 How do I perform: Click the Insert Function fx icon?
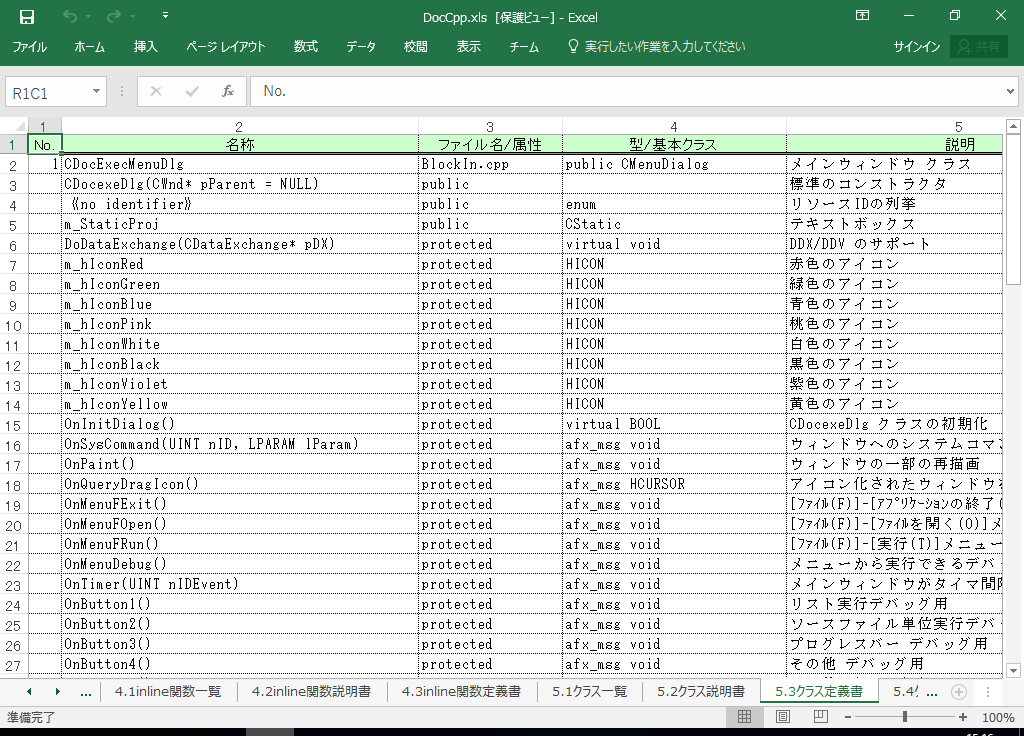tap(227, 91)
